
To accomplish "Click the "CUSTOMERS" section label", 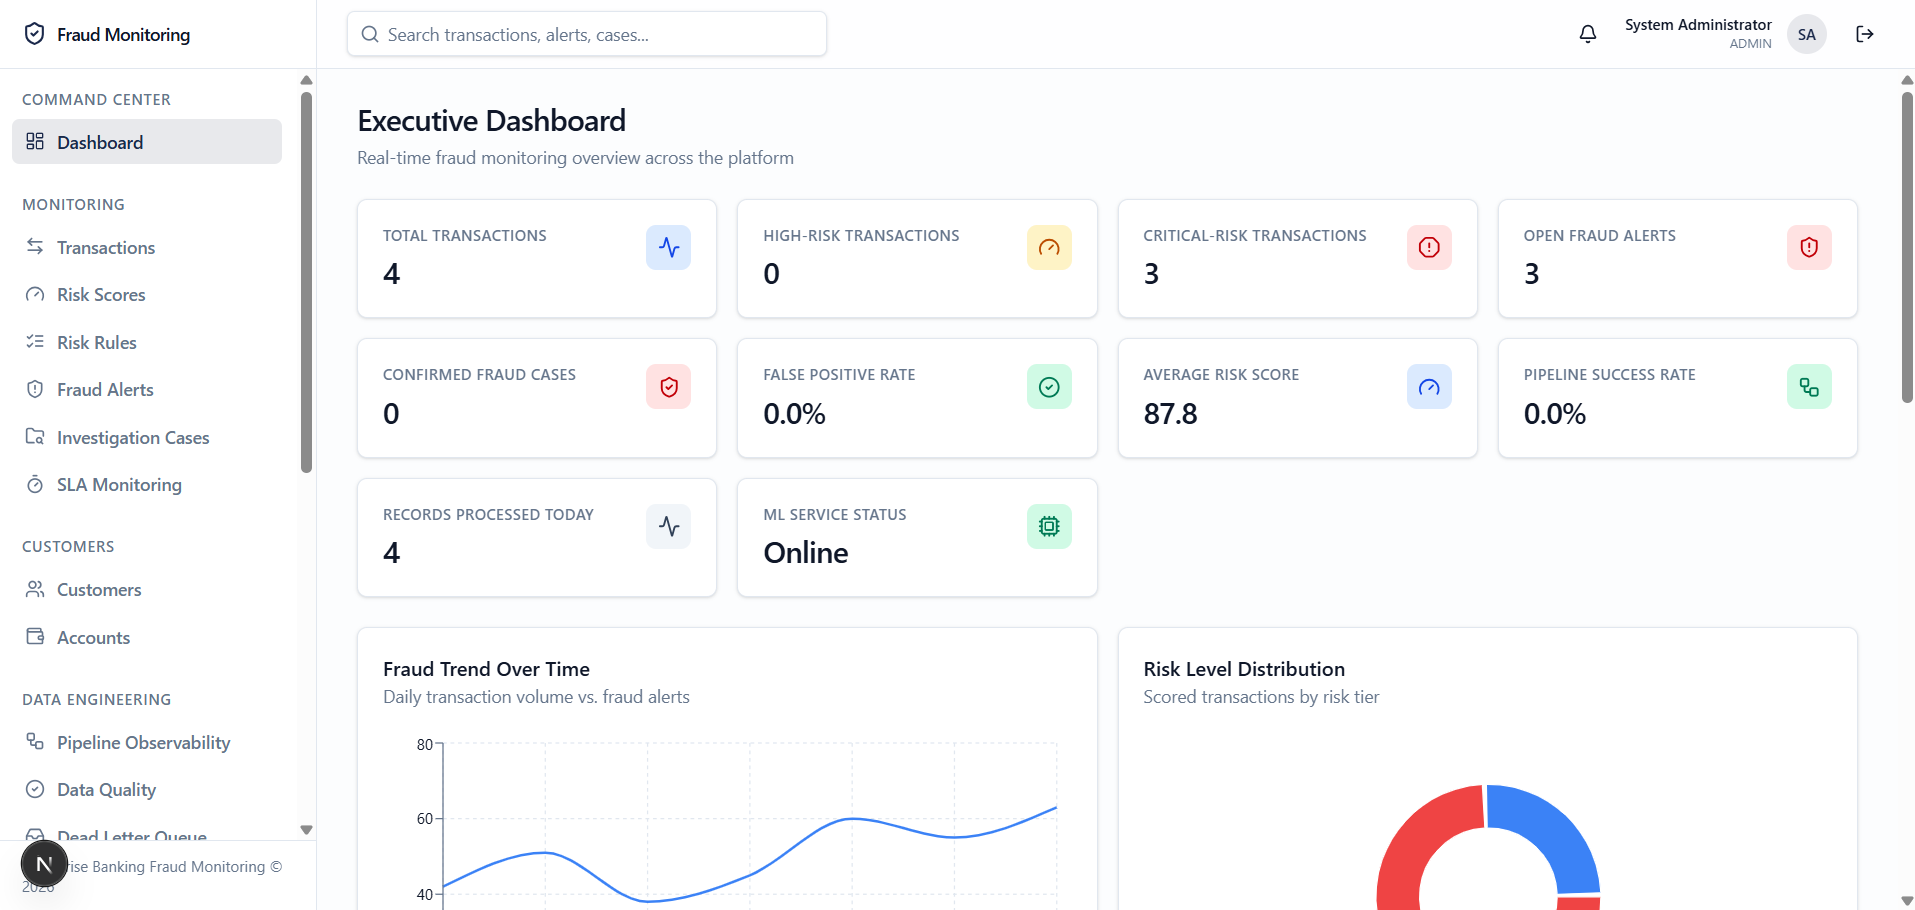I will click(x=68, y=547).
